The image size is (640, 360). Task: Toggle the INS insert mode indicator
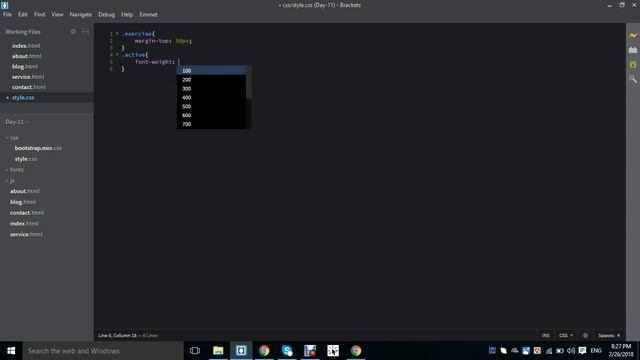pyautogui.click(x=545, y=336)
